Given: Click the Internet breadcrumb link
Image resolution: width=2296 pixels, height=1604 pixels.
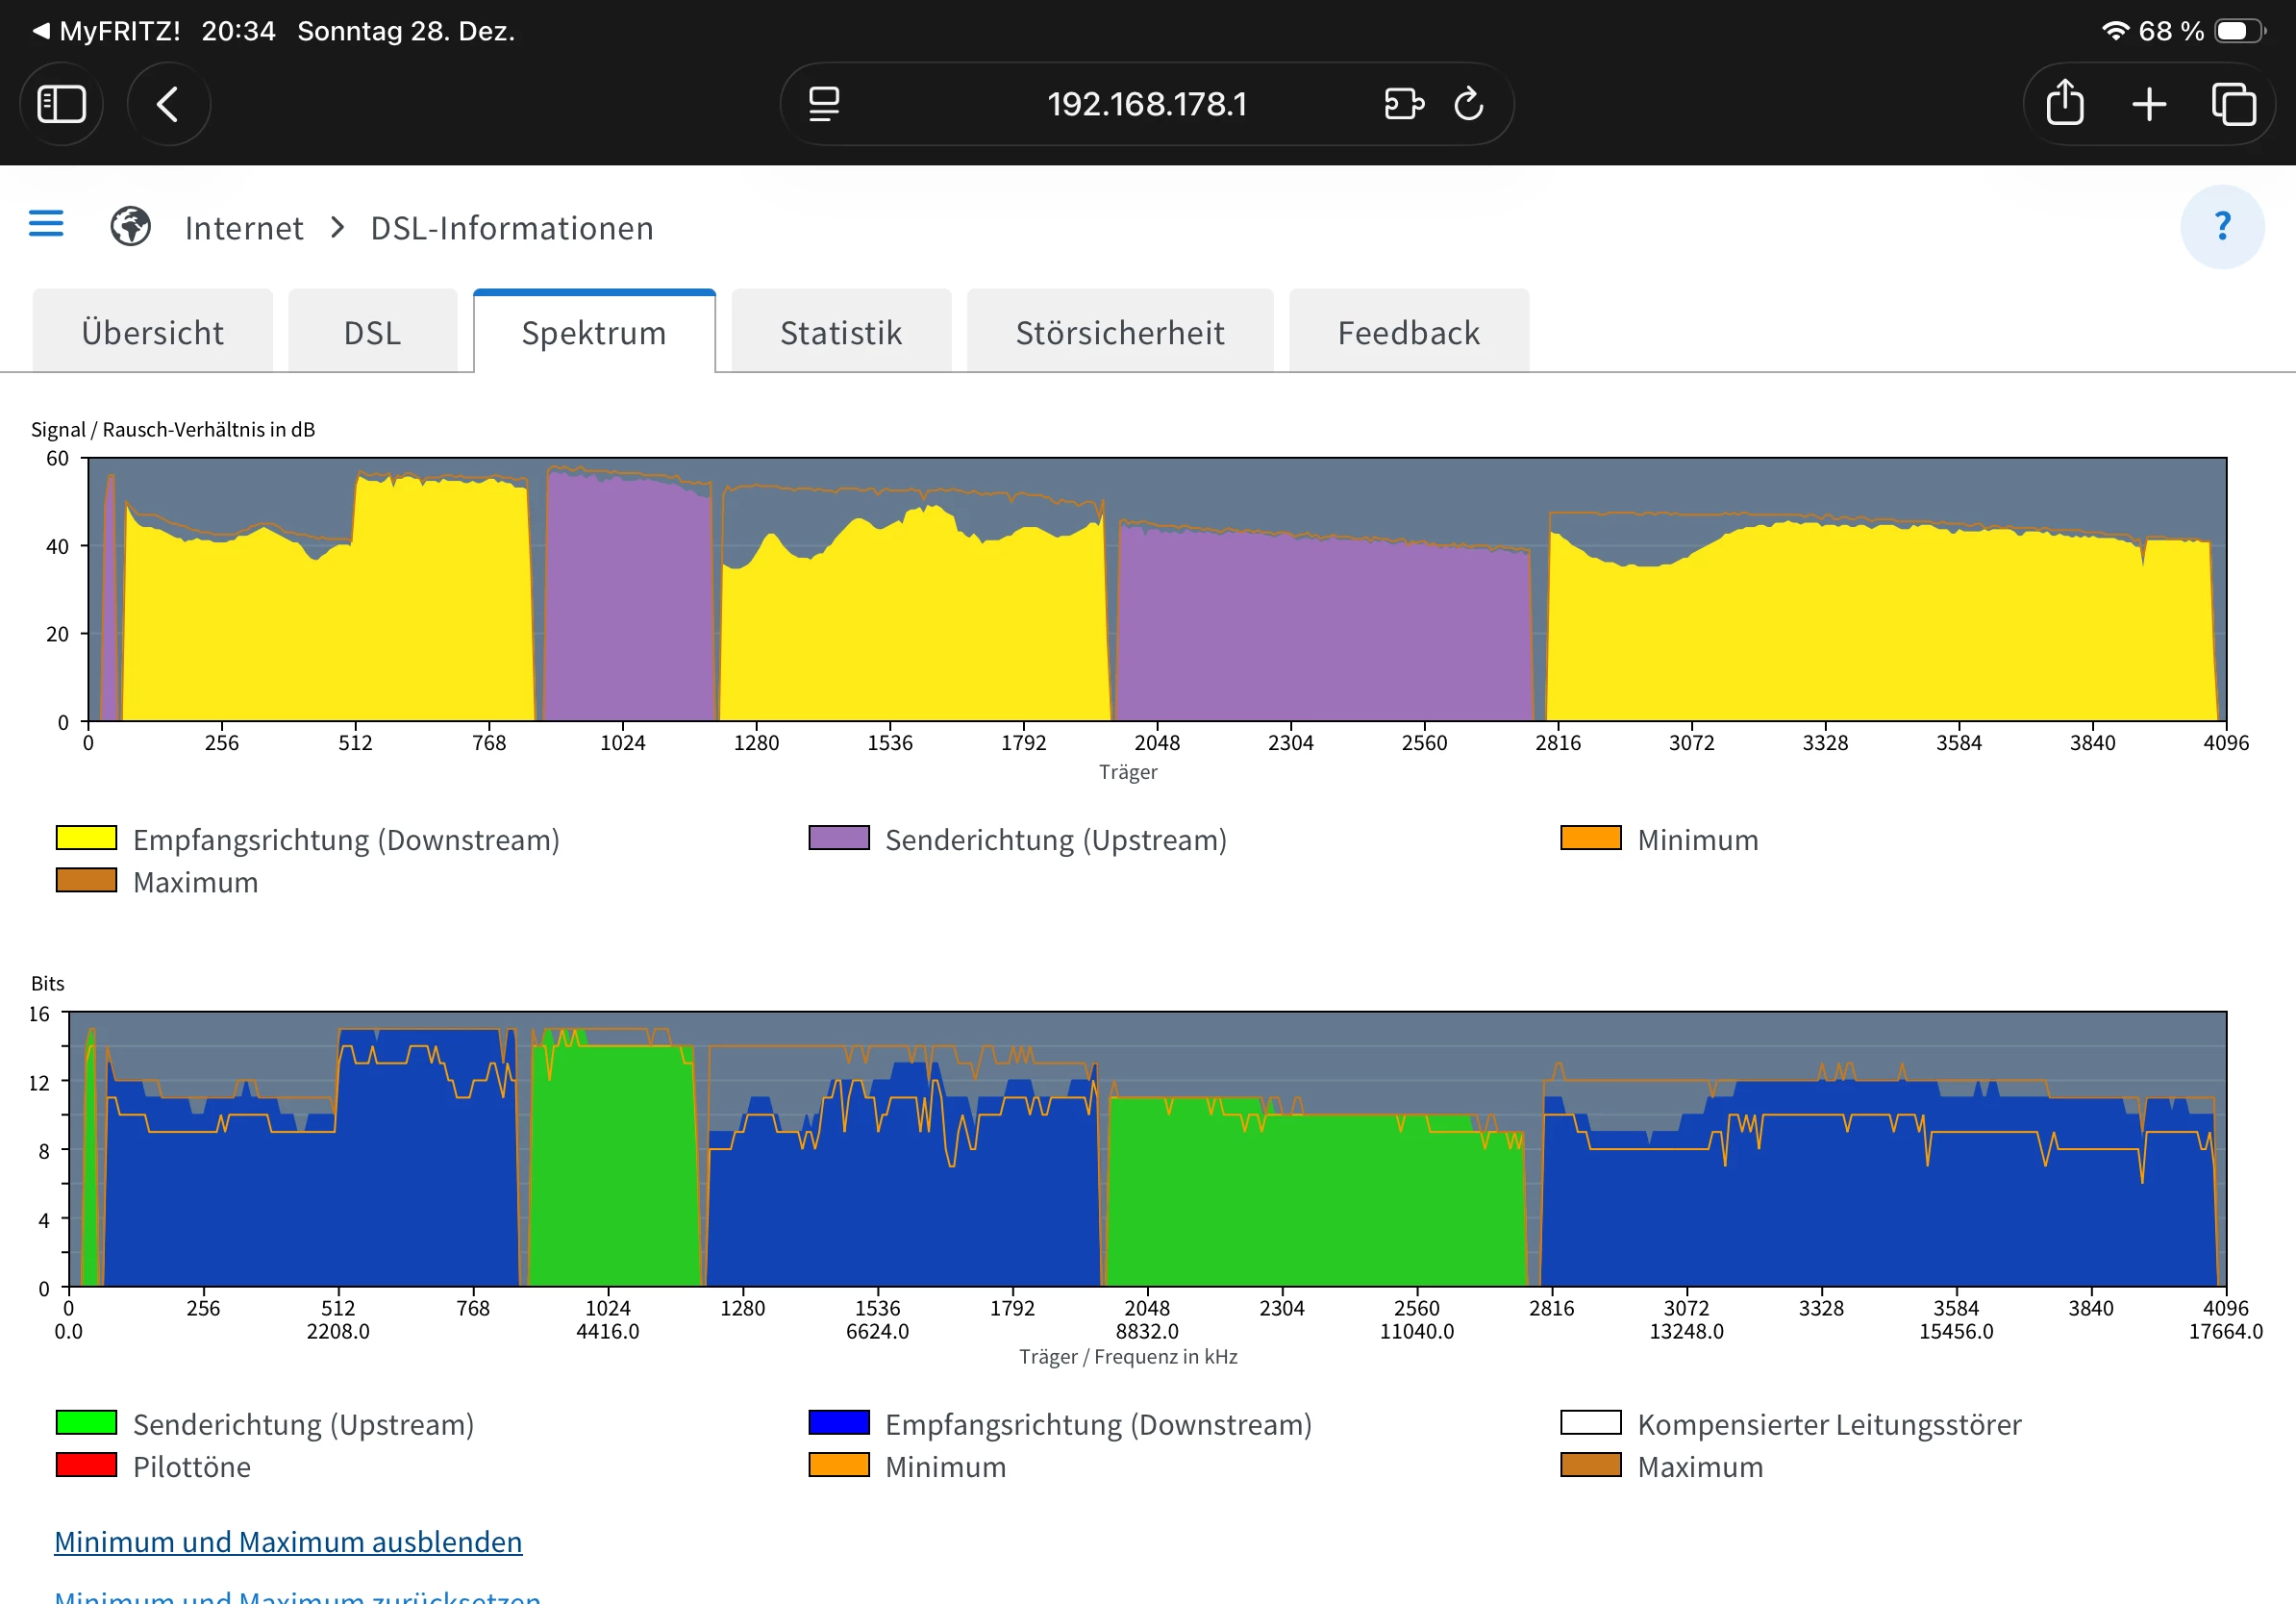Looking at the screenshot, I should pos(244,228).
